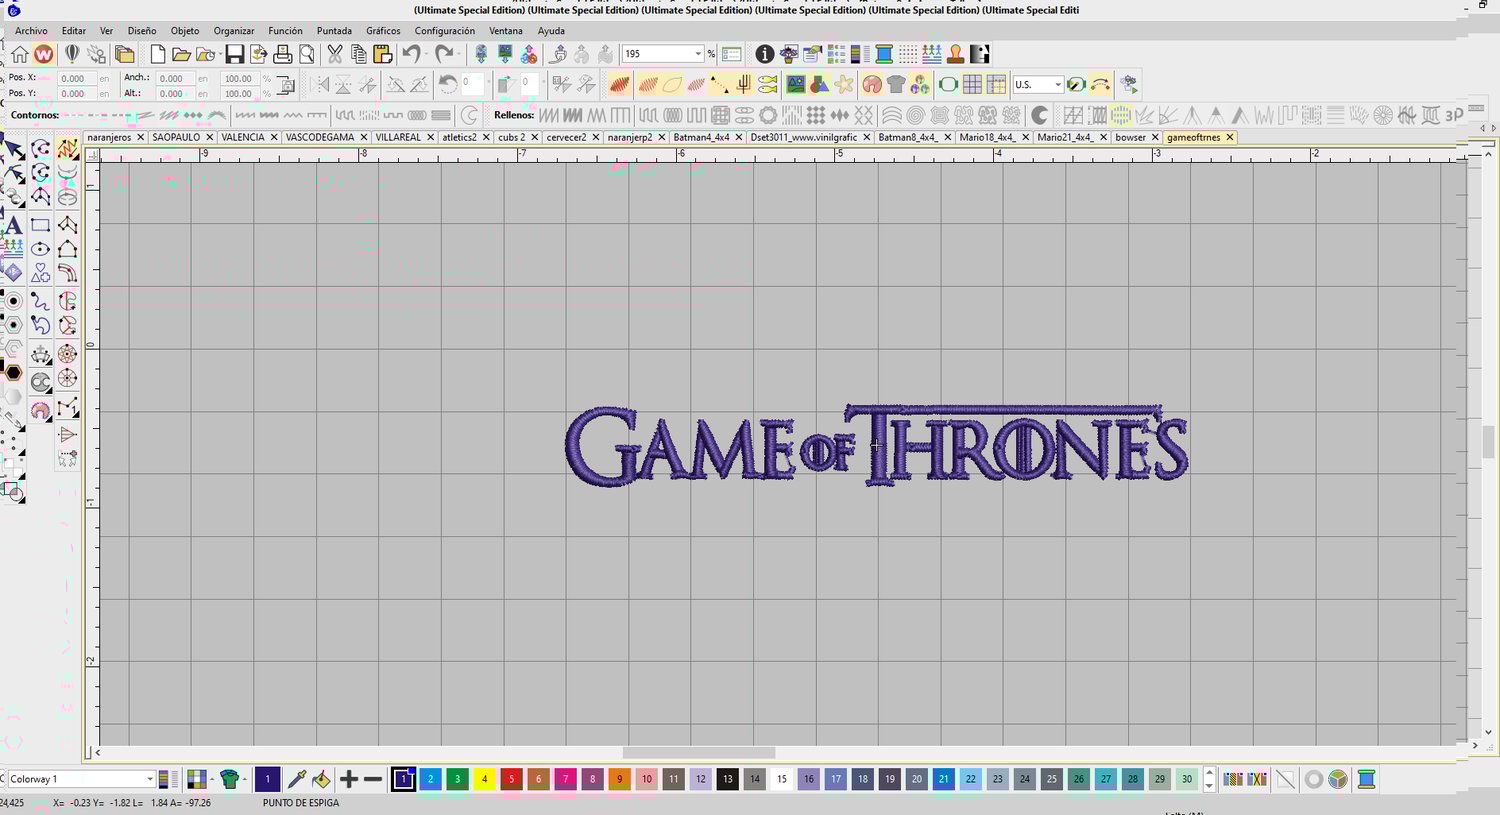1500x815 pixels.
Task: Click the horizontal scrollbar thumb
Action: 699,753
